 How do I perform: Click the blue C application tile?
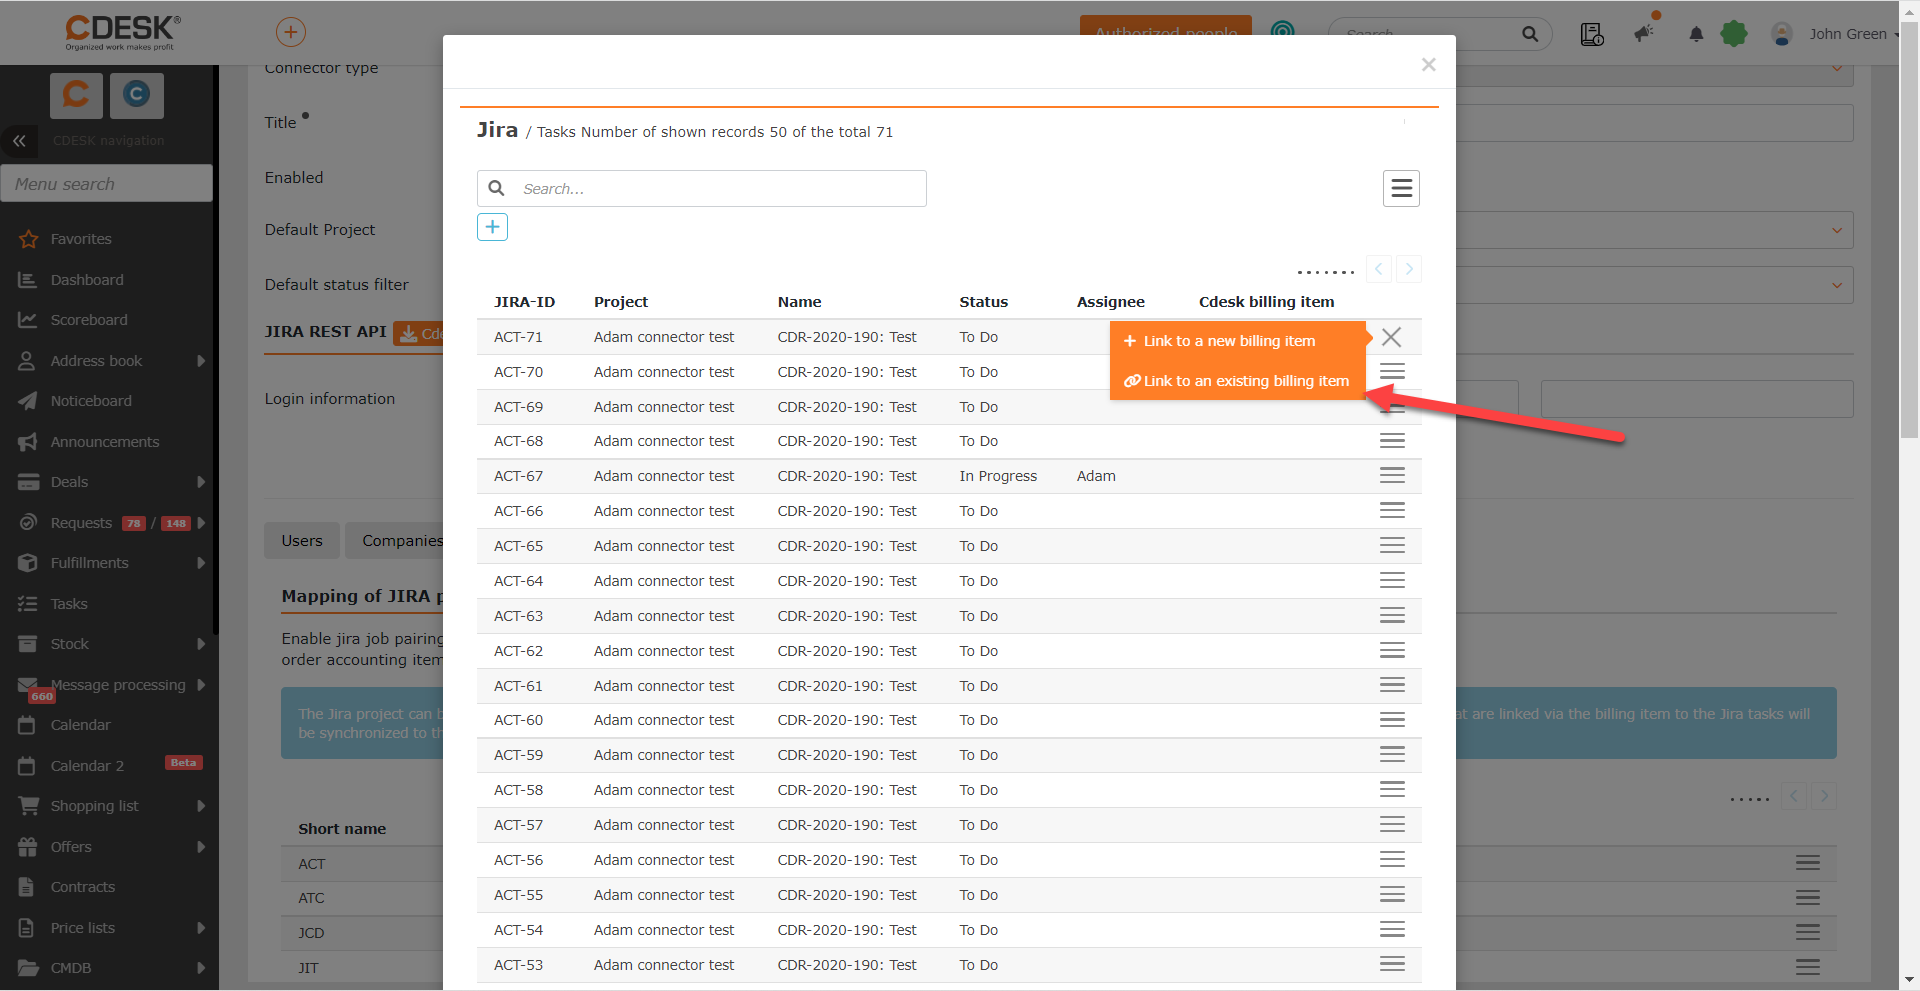(x=137, y=95)
